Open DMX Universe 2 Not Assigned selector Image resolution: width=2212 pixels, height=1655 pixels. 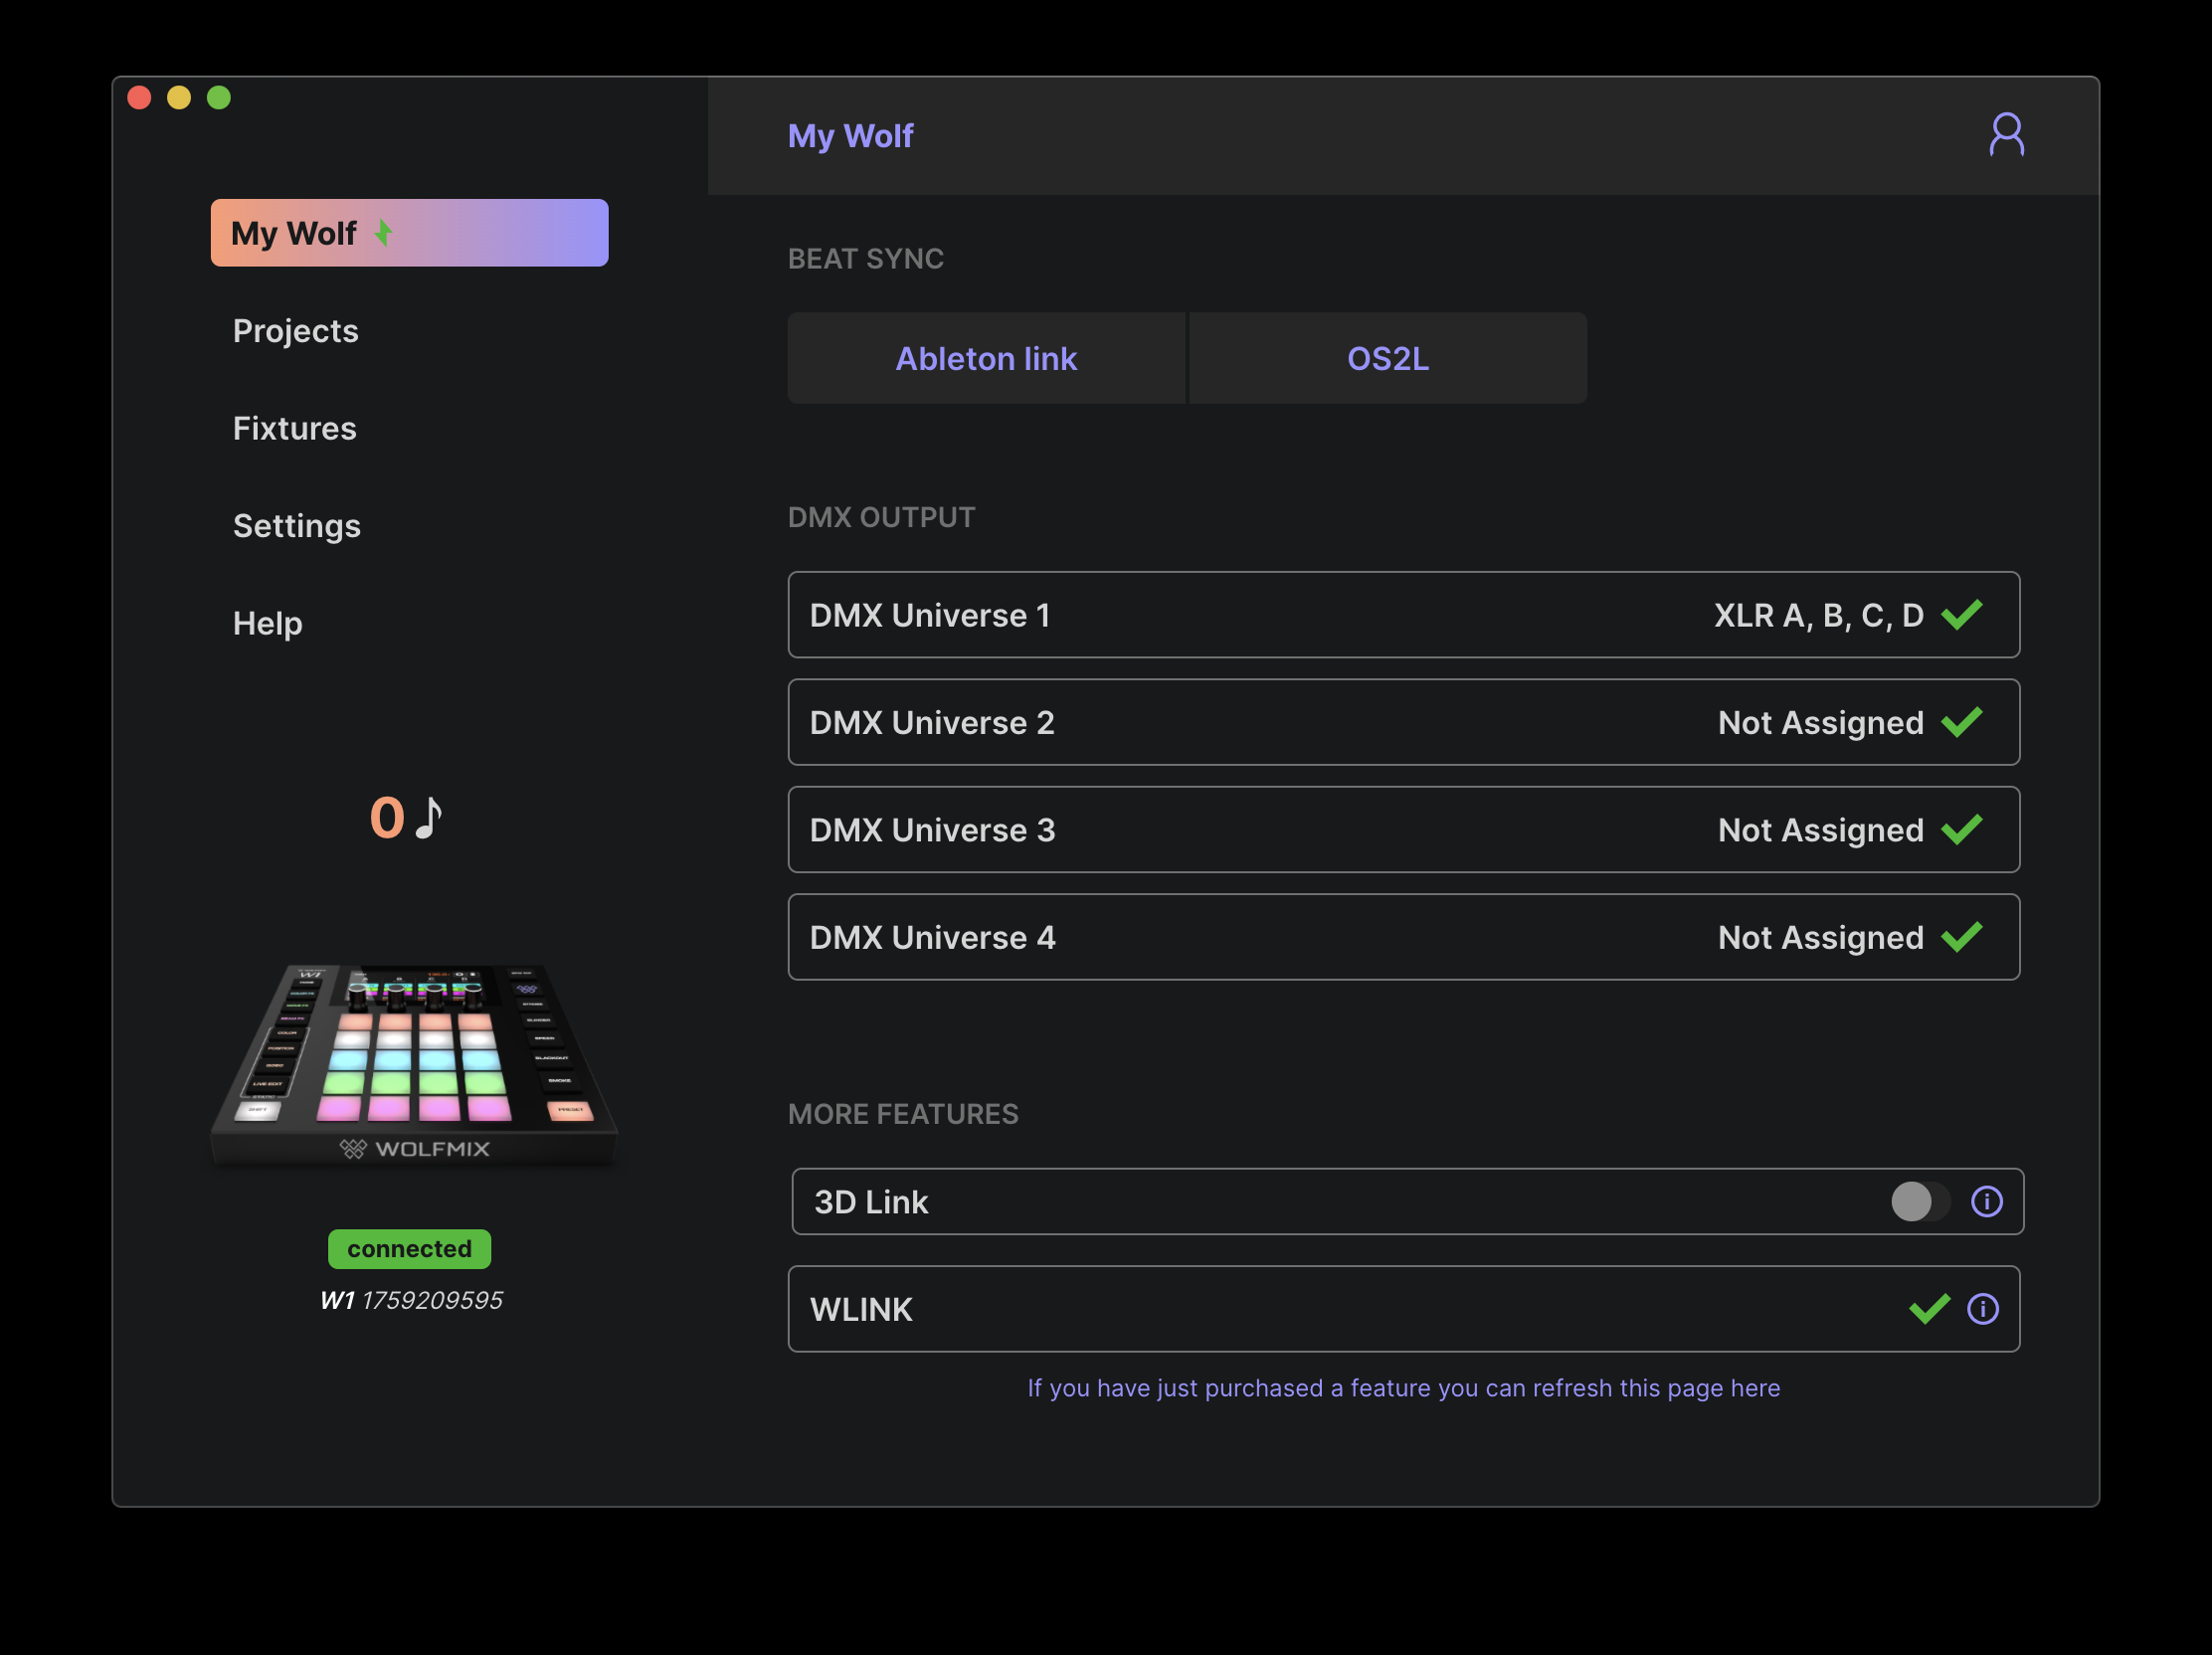[1819, 722]
